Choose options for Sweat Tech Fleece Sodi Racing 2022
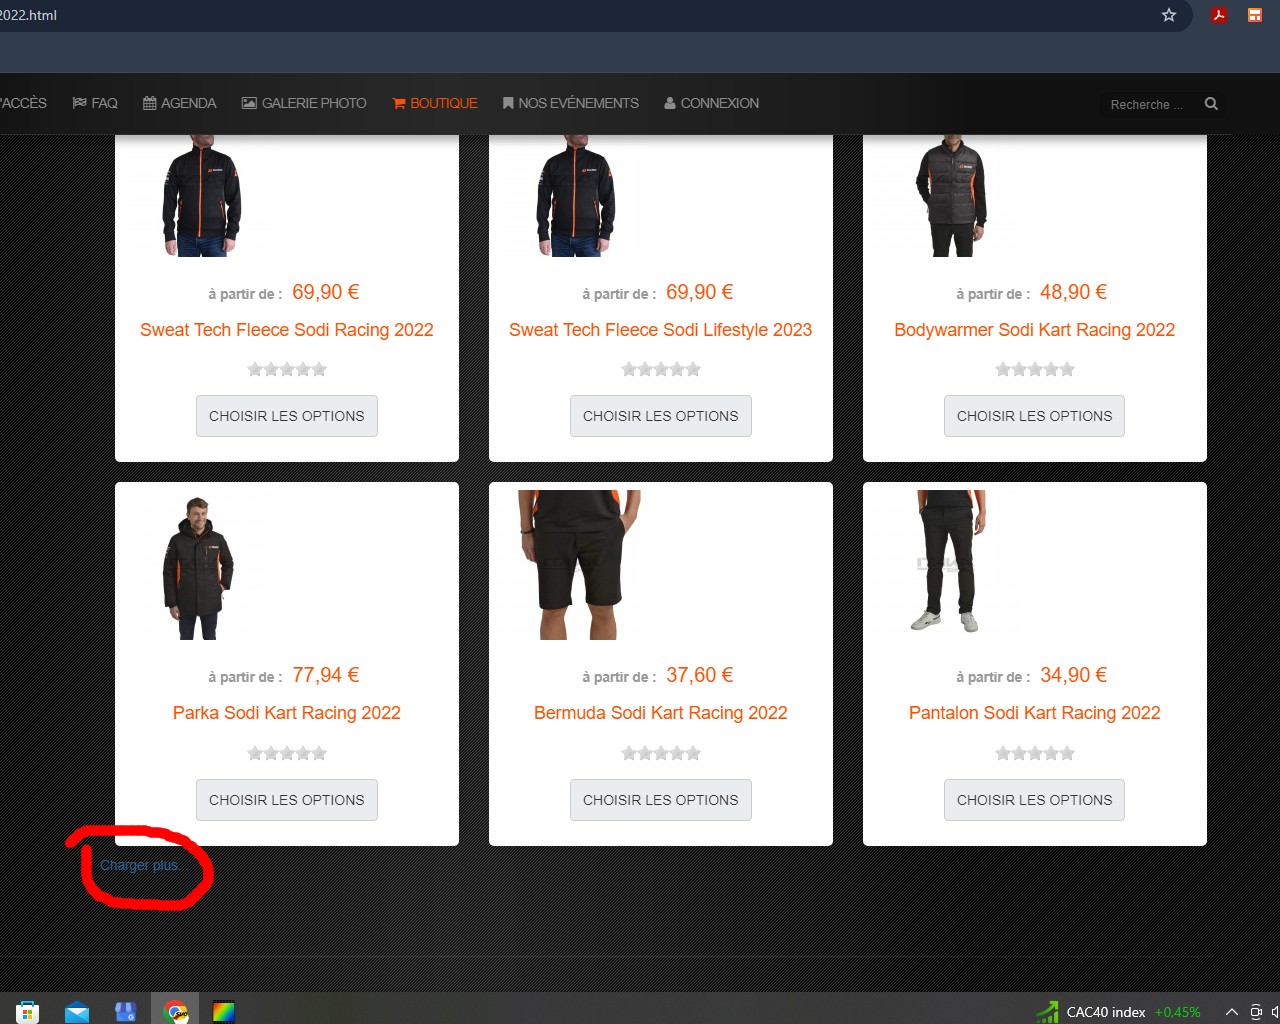This screenshot has height=1024, width=1280. click(x=287, y=416)
